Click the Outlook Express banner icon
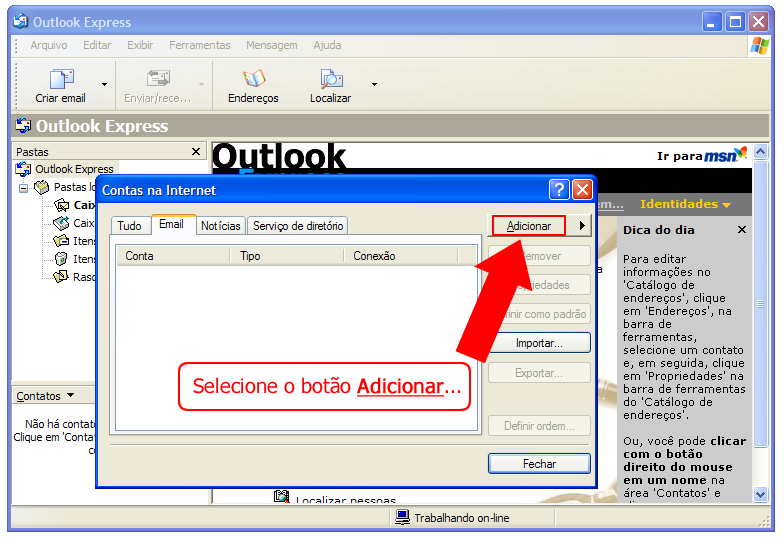Viewport: 784px width, 539px height. tap(23, 126)
